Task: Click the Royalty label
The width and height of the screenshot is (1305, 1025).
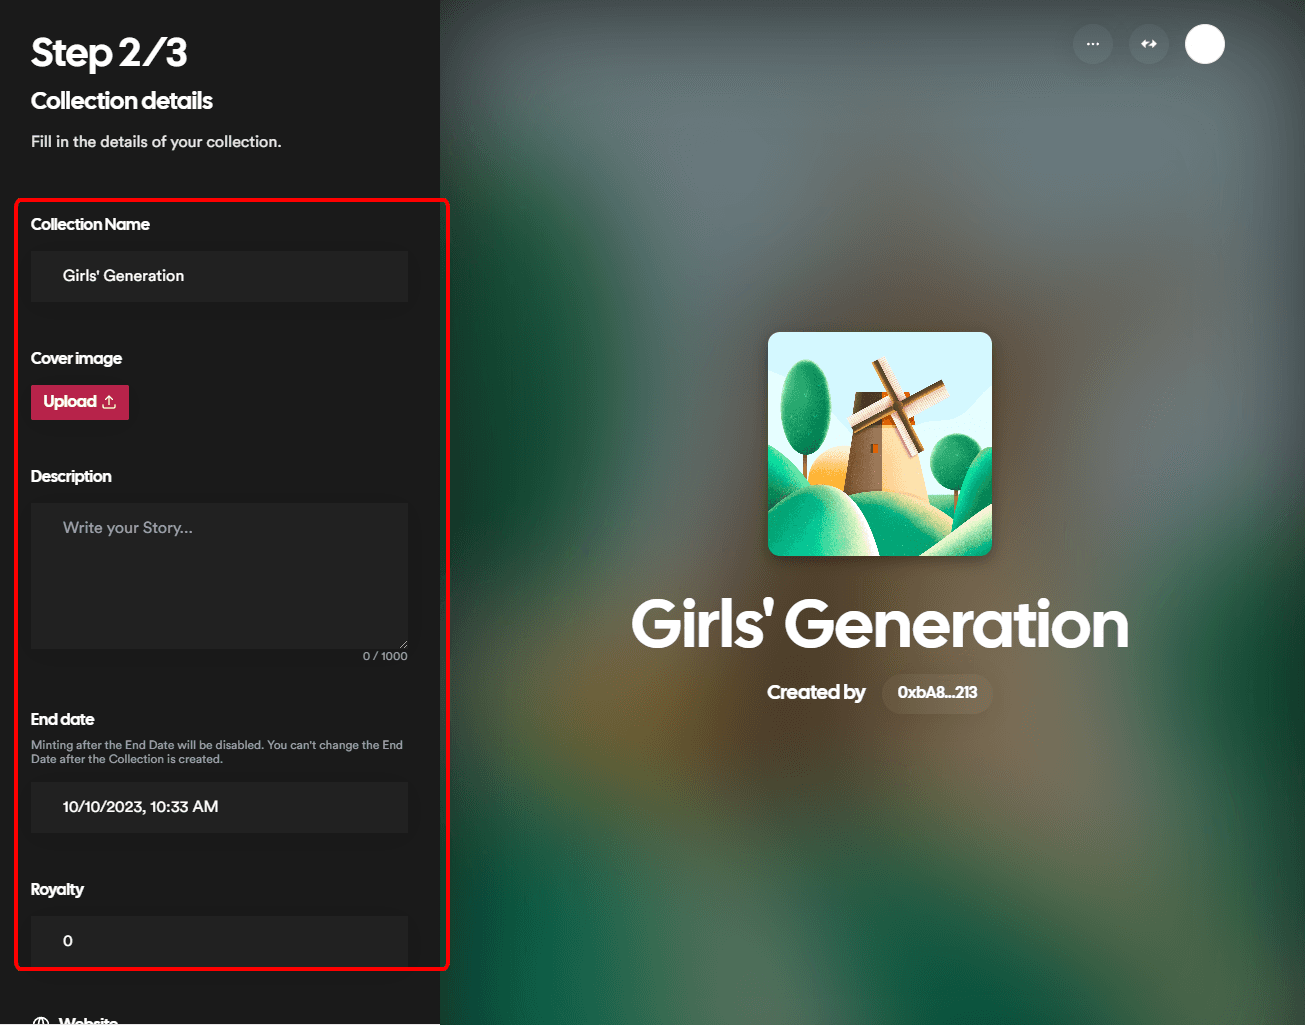Action: [x=57, y=889]
